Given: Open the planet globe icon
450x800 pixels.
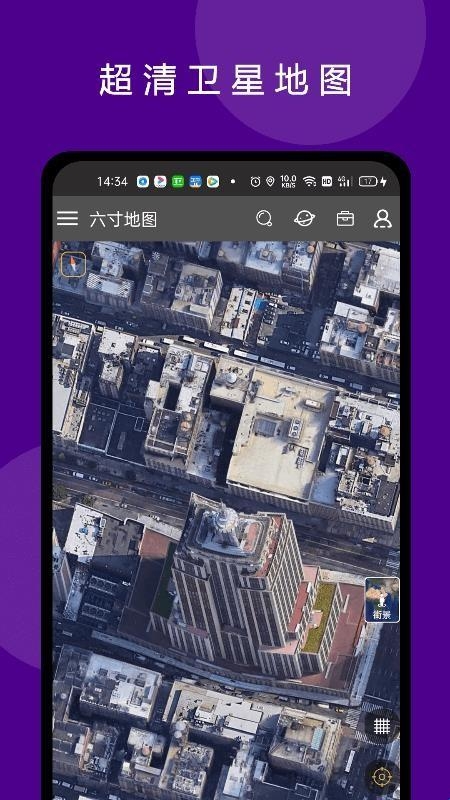Looking at the screenshot, I should point(304,218).
